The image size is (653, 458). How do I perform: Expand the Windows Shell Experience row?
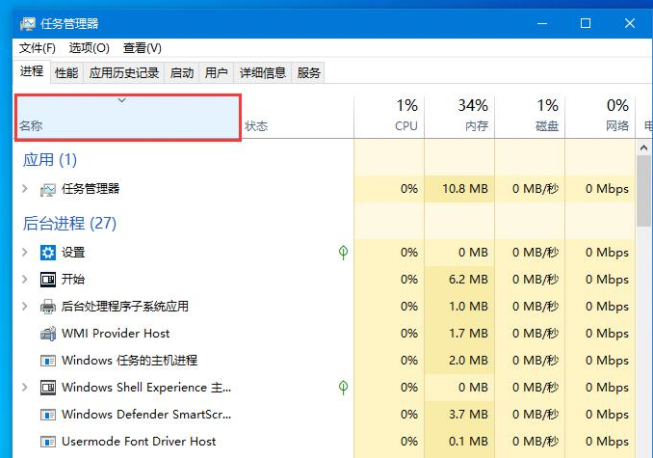tap(25, 387)
